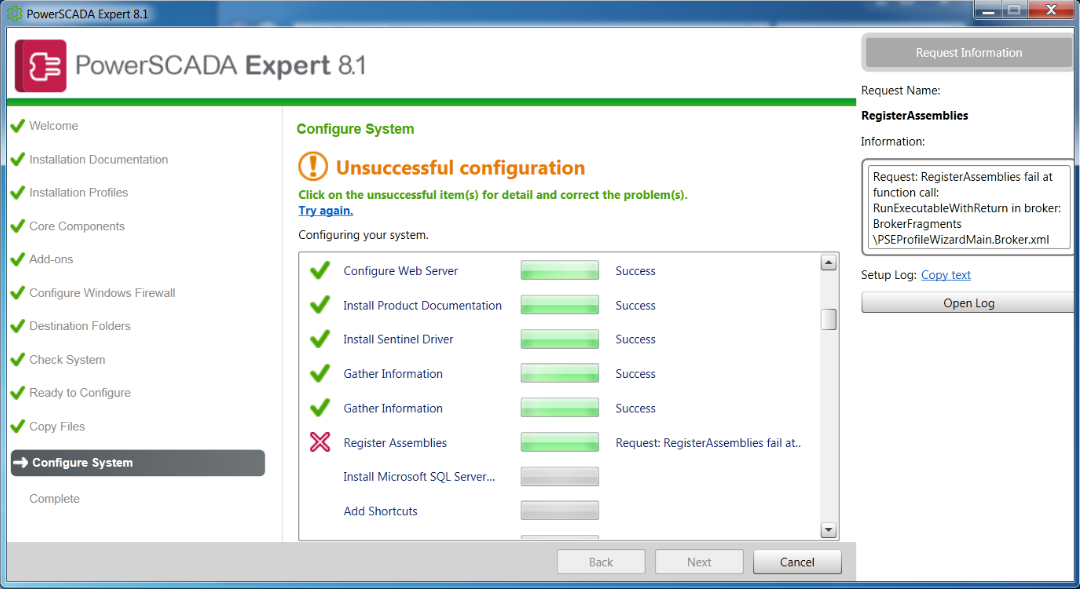The width and height of the screenshot is (1080, 589).
Task: Click the task list scrollbar thumb
Action: point(829,319)
